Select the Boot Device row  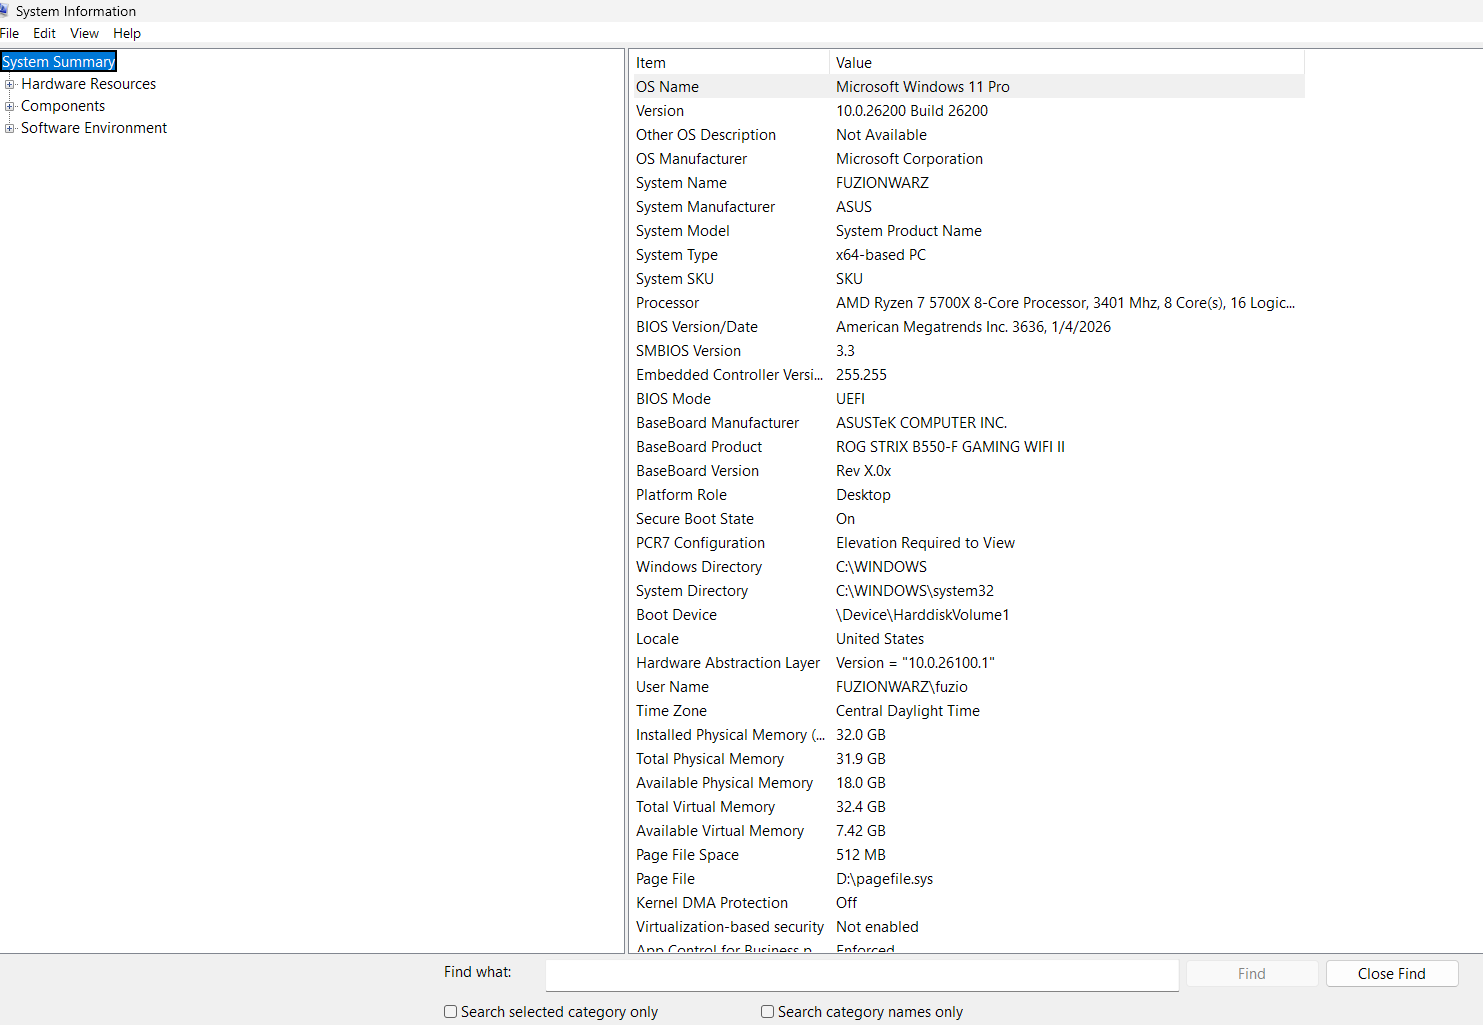click(x=968, y=615)
